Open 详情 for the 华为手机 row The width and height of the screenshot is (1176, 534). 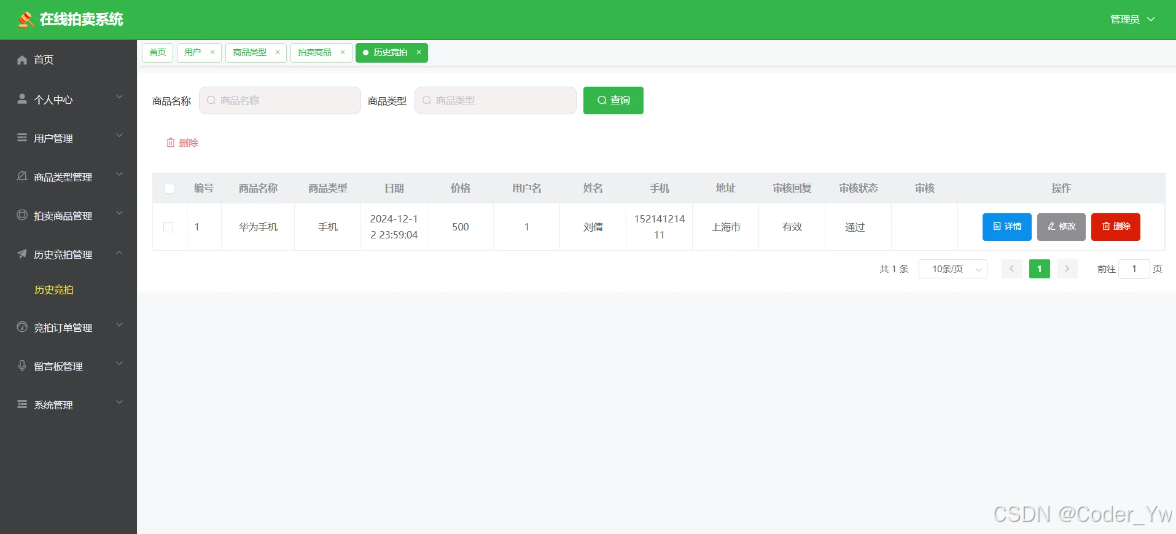click(1007, 226)
